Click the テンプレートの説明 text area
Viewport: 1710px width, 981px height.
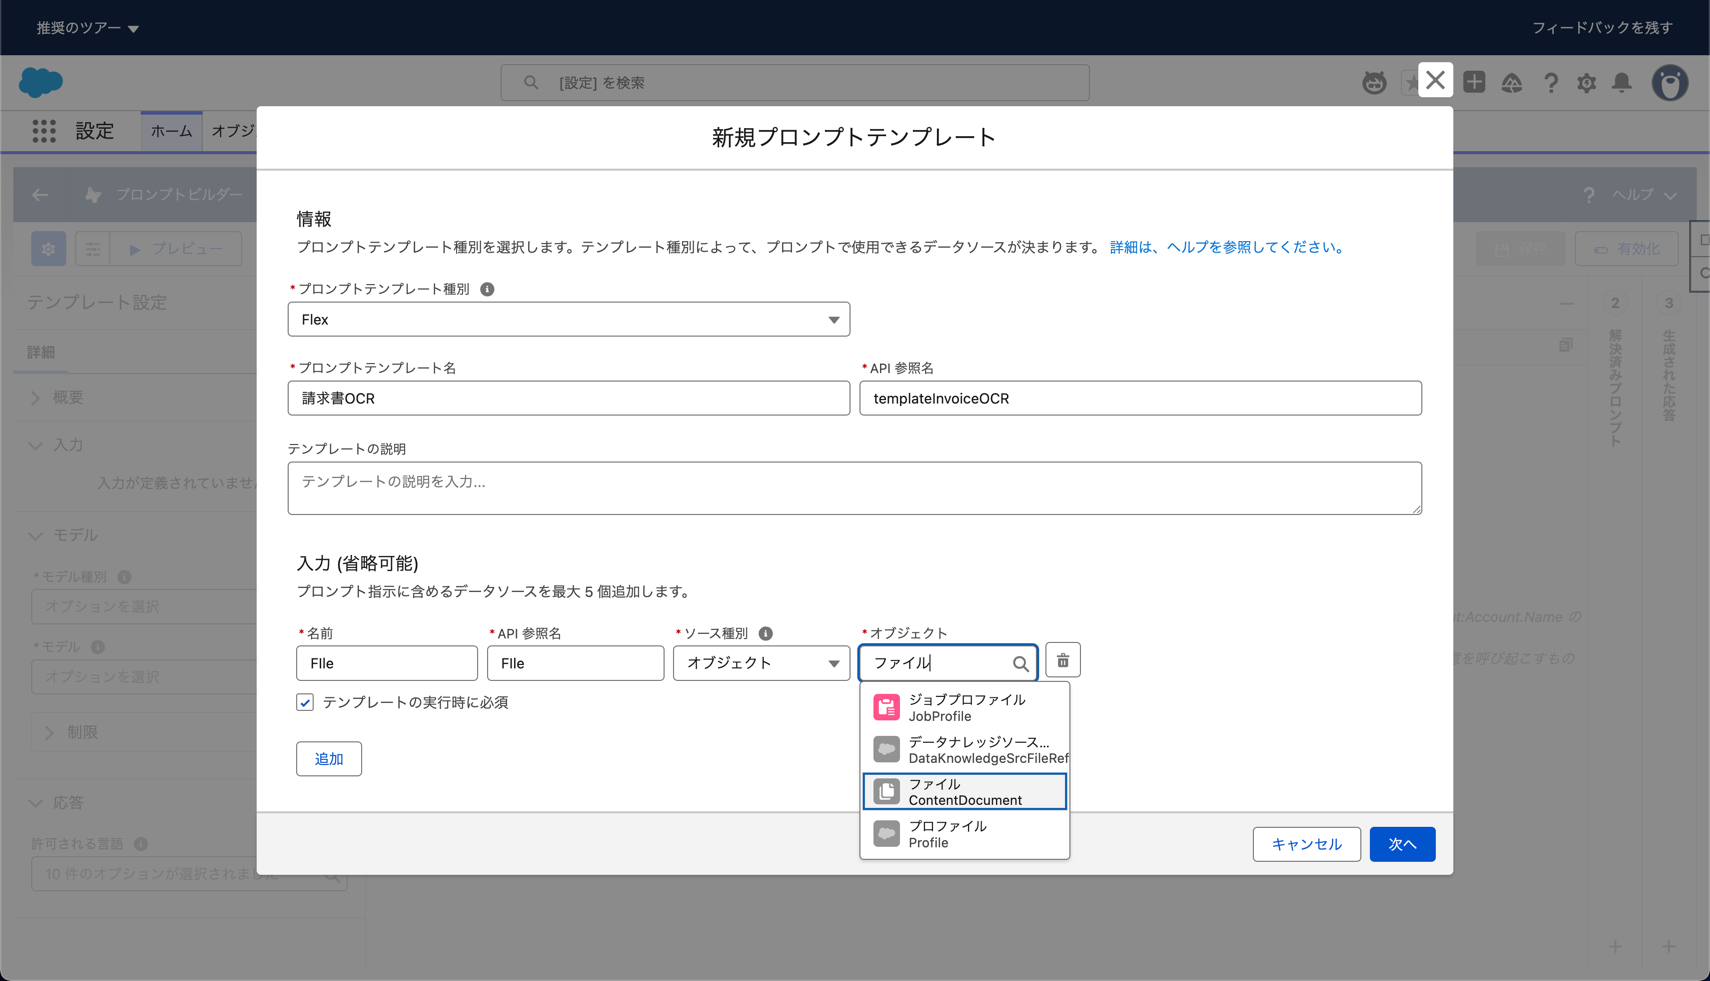pyautogui.click(x=854, y=488)
